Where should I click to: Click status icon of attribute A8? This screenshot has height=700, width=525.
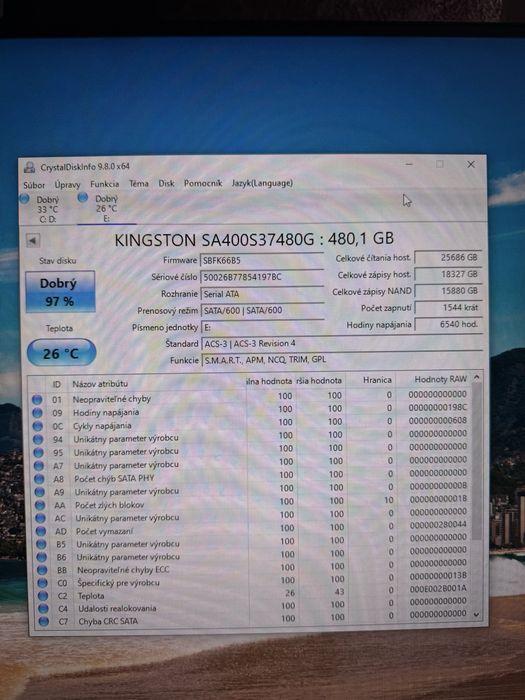pos(39,479)
